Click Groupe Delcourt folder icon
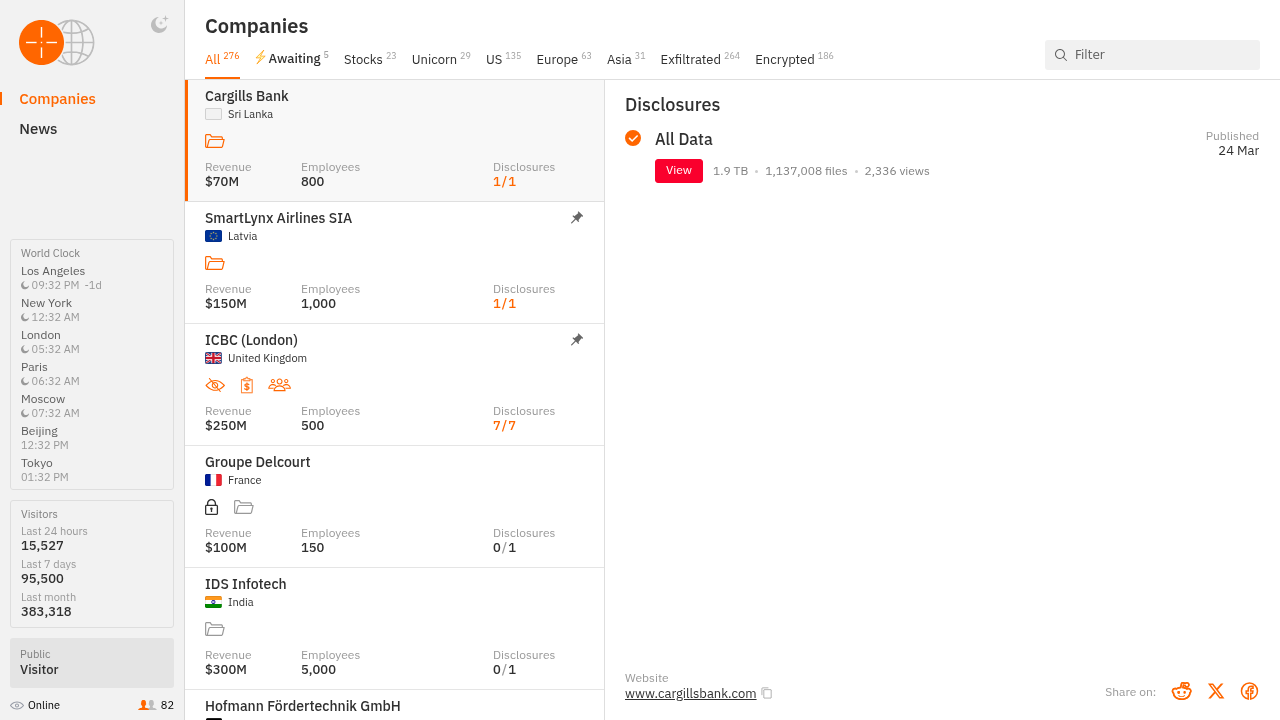 243,507
